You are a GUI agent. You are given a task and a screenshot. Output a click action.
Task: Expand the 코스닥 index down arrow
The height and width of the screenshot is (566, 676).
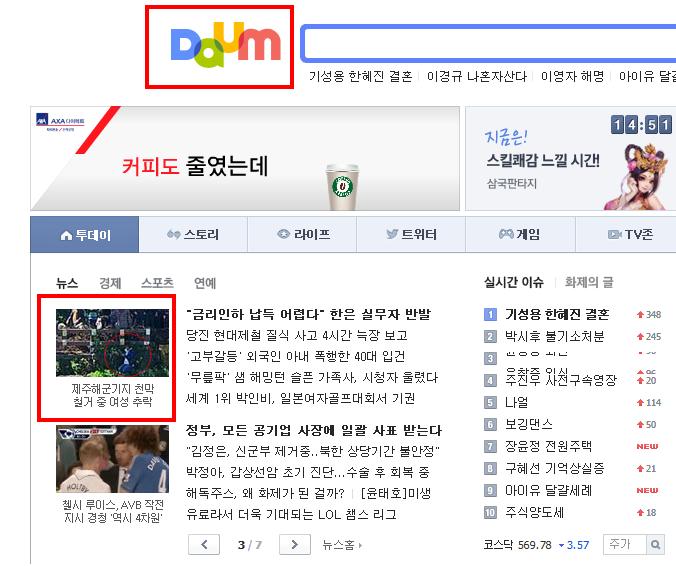coord(561,545)
